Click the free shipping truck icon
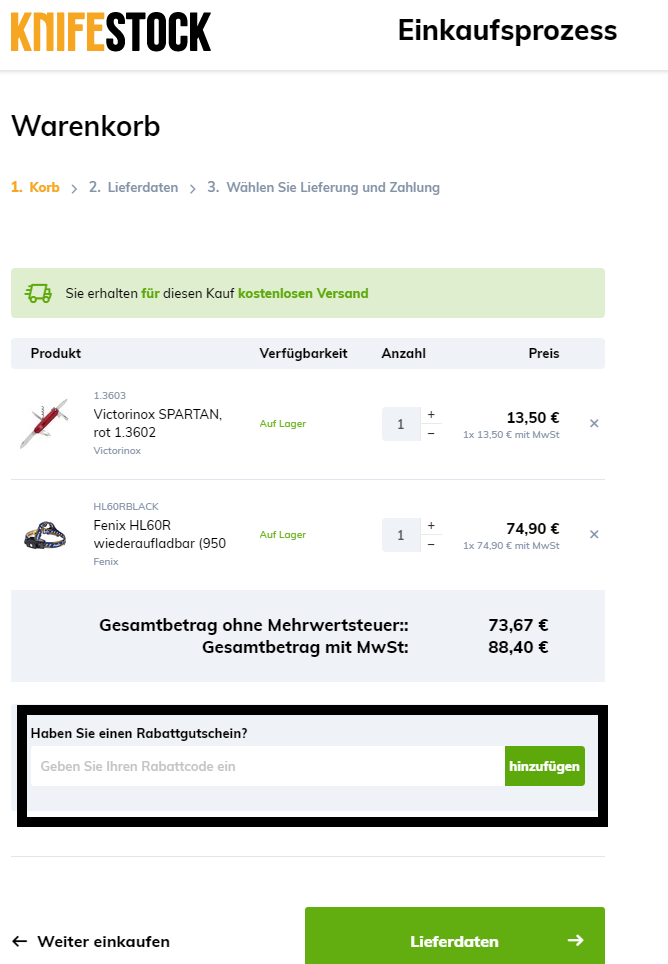The image size is (668, 964). 39,293
